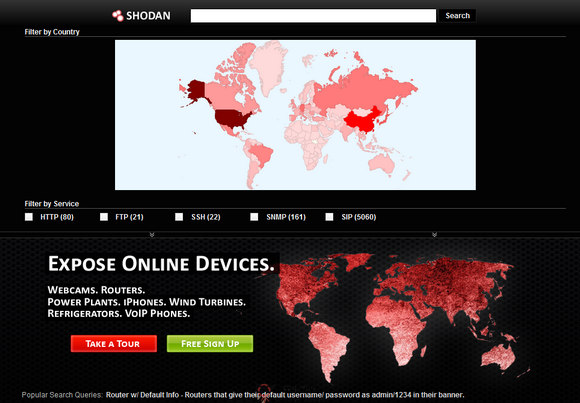
Task: Select United States on the filter map
Action: pyautogui.click(x=232, y=118)
